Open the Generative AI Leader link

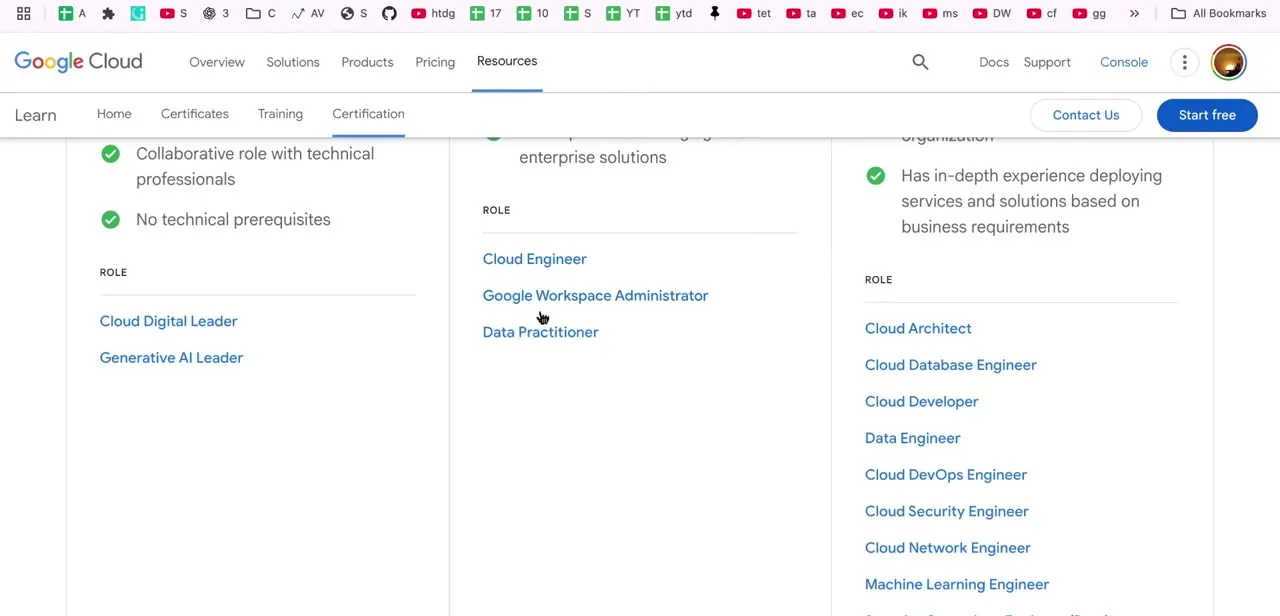[x=171, y=358]
